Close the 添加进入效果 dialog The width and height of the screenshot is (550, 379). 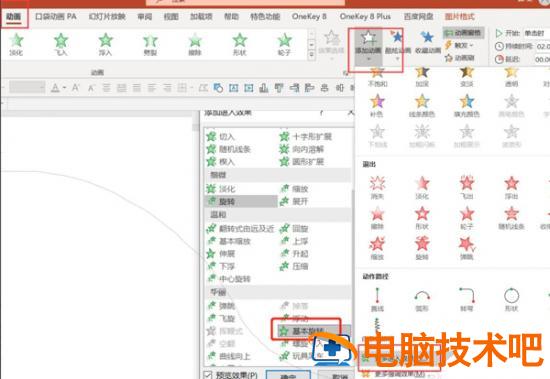350,113
